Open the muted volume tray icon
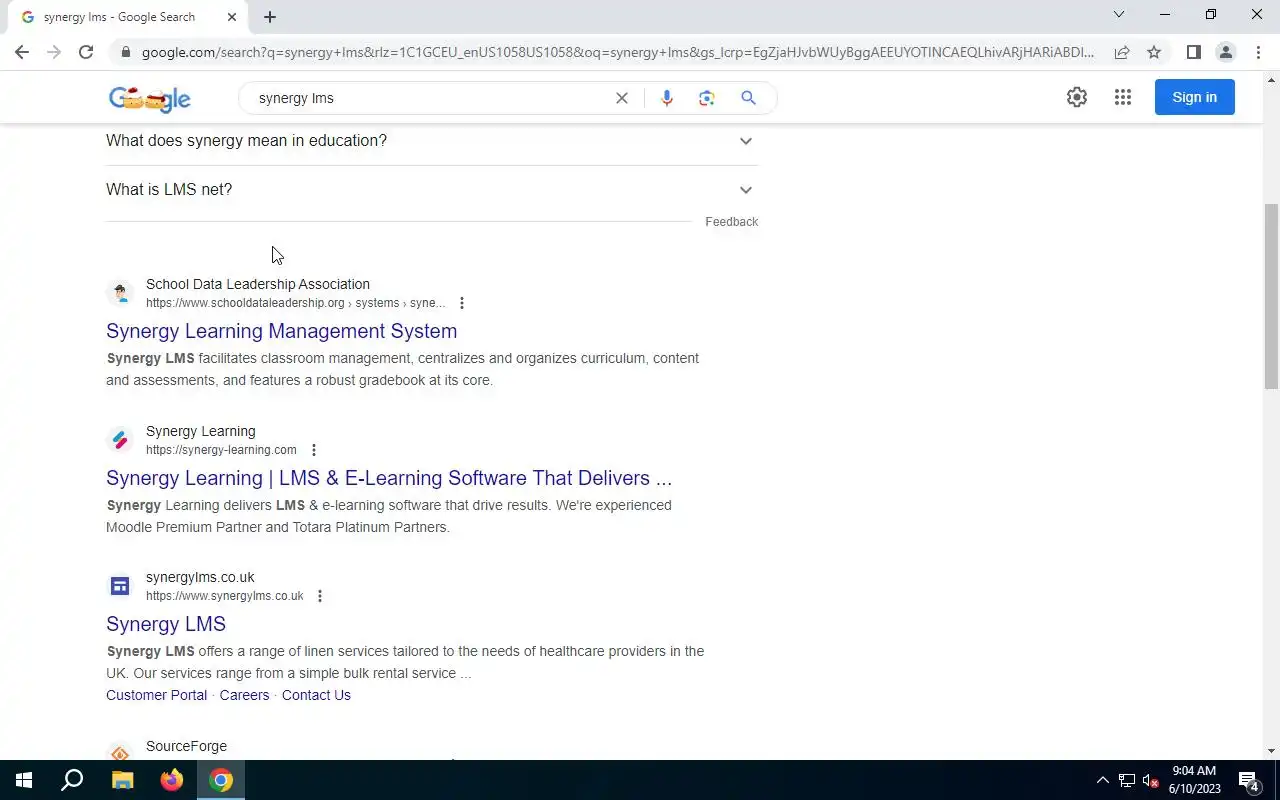 point(1150,780)
